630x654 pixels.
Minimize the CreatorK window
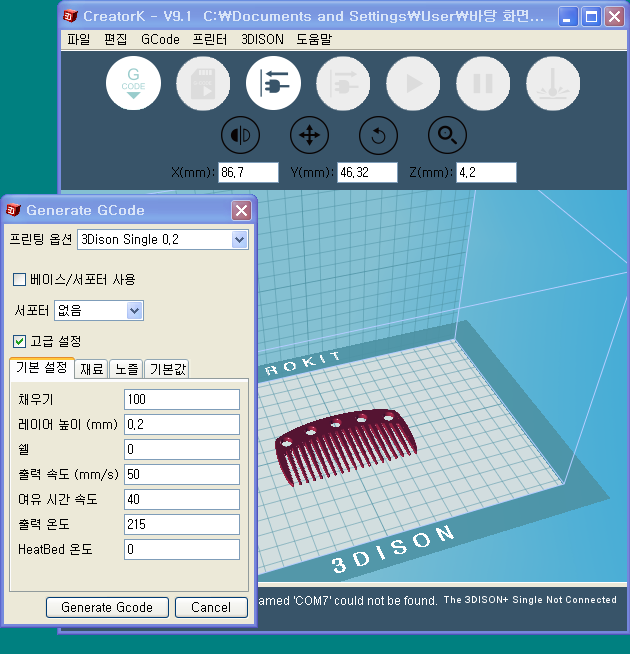coord(568,17)
